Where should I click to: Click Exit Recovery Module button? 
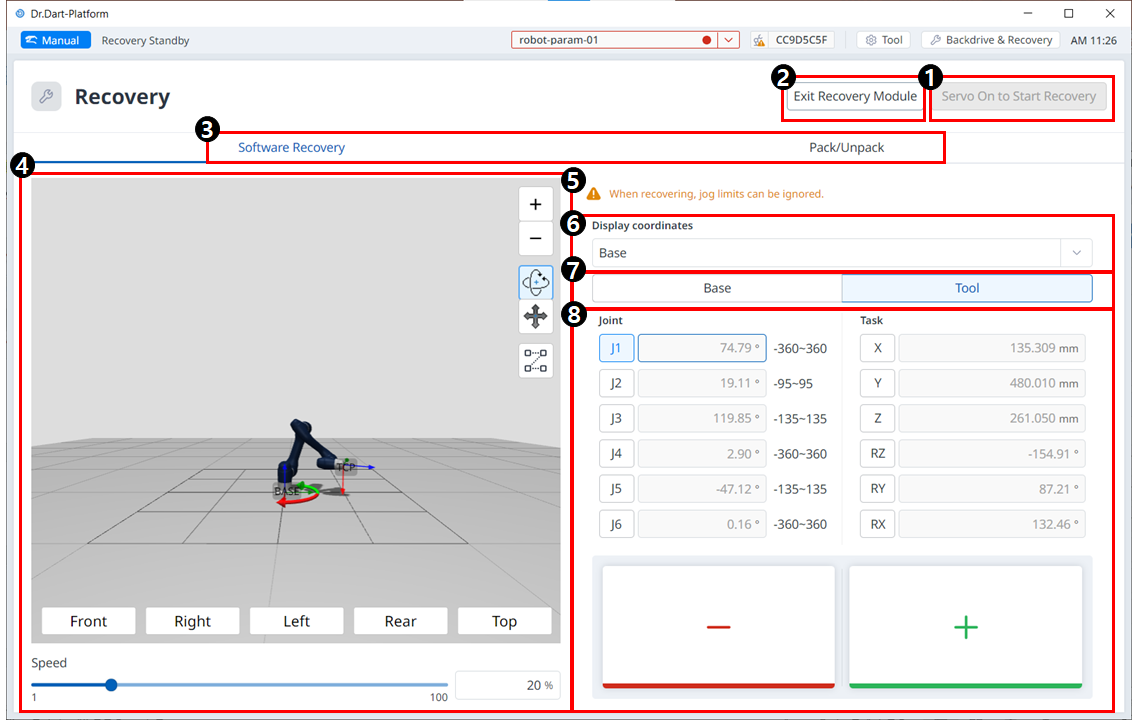pos(855,97)
